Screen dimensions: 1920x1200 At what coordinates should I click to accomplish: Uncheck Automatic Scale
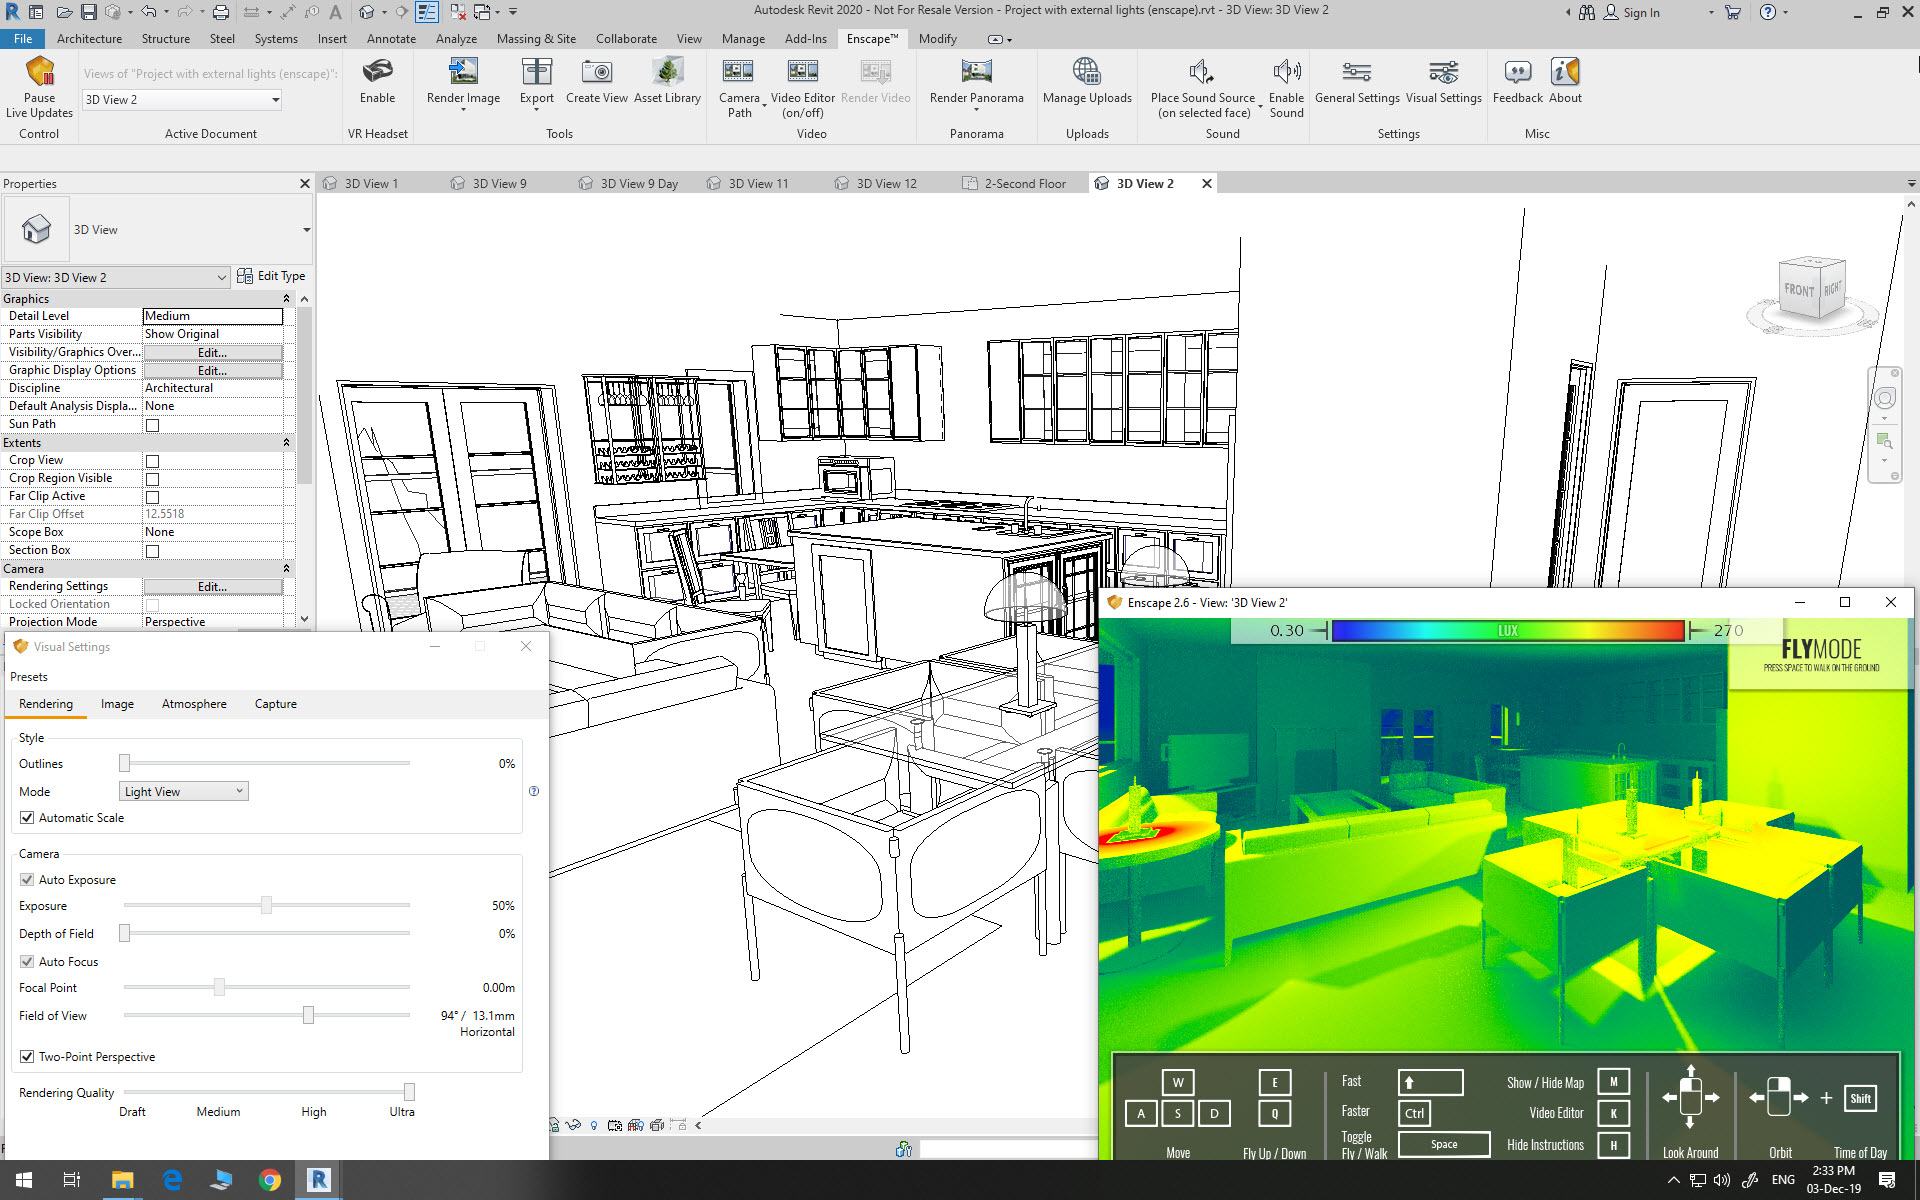pyautogui.click(x=27, y=818)
